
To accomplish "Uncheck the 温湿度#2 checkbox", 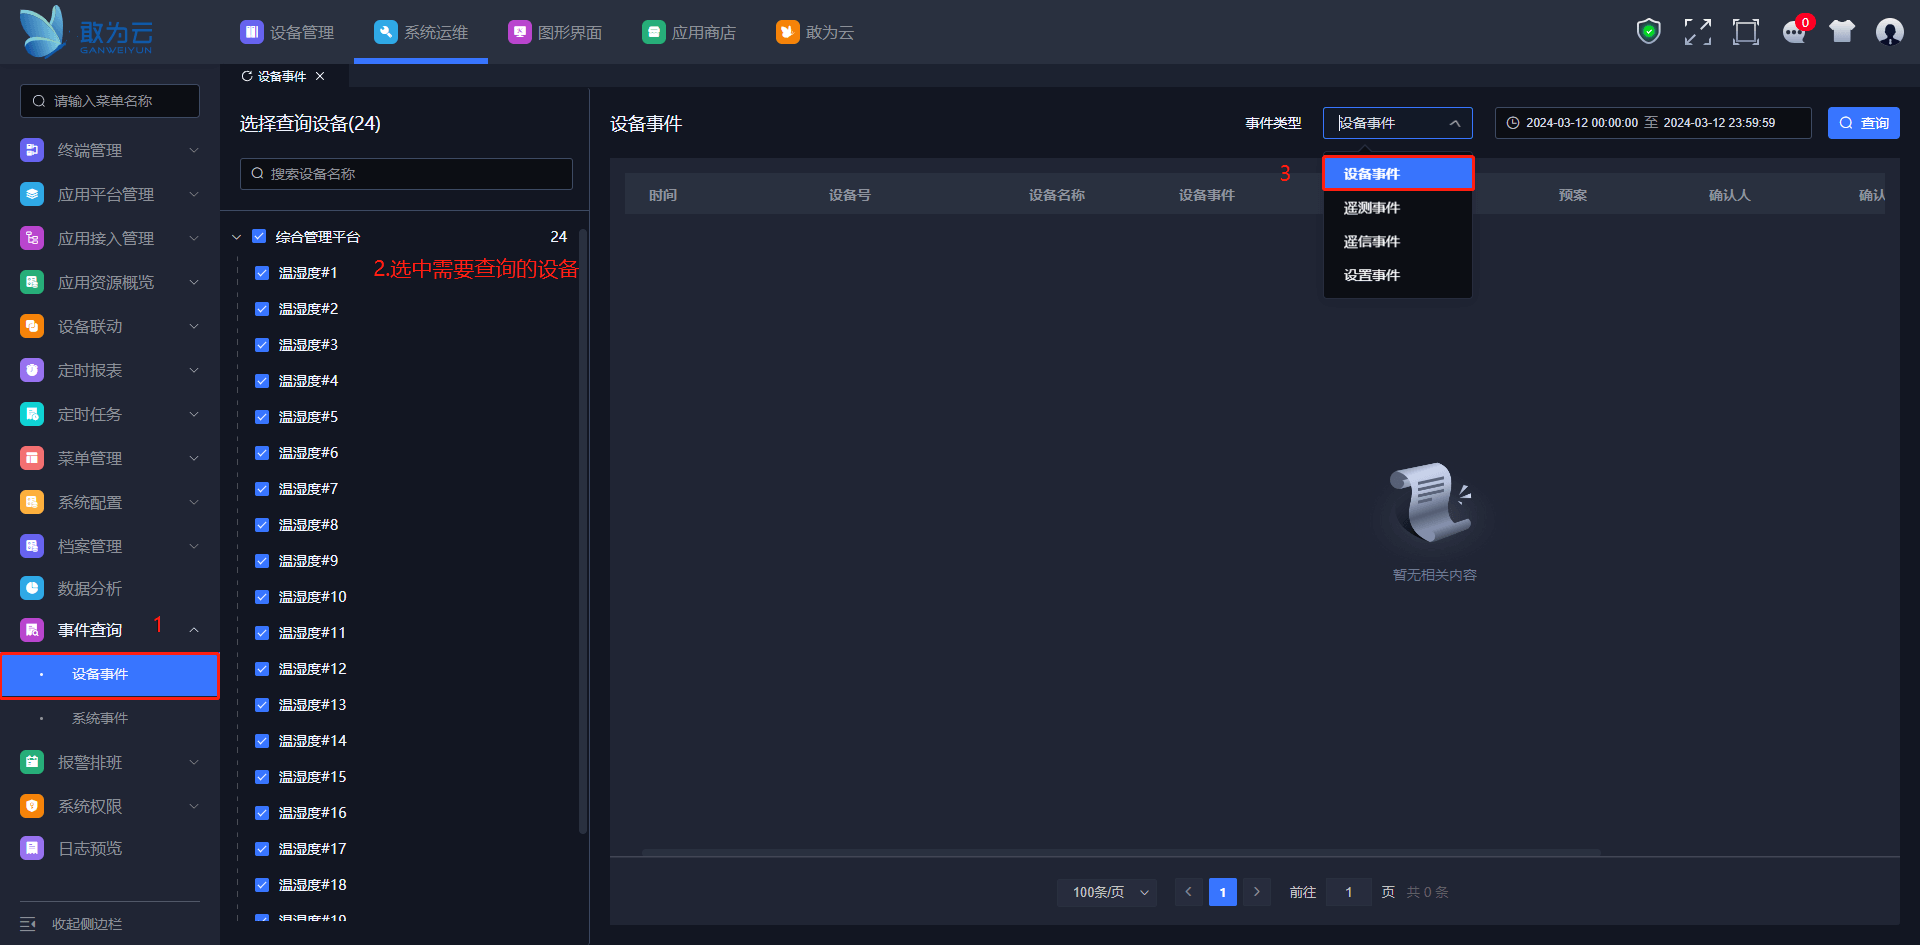I will [x=262, y=309].
